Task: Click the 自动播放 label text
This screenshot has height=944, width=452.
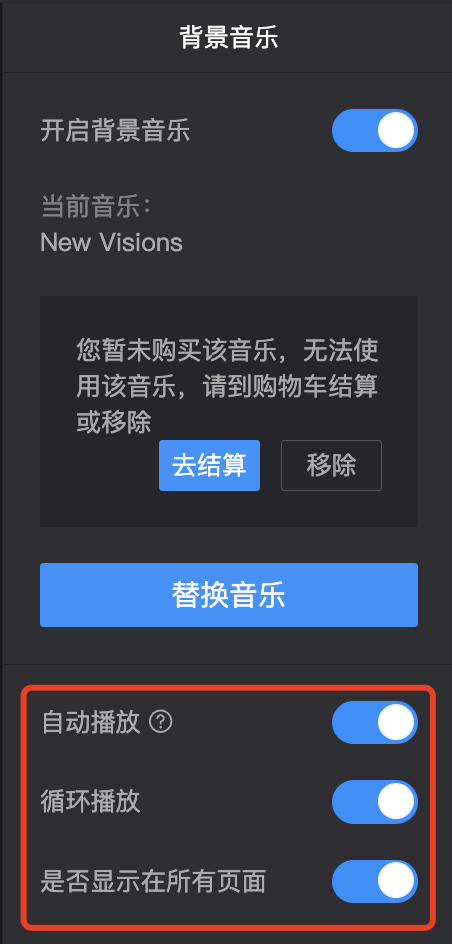Action: (x=90, y=722)
